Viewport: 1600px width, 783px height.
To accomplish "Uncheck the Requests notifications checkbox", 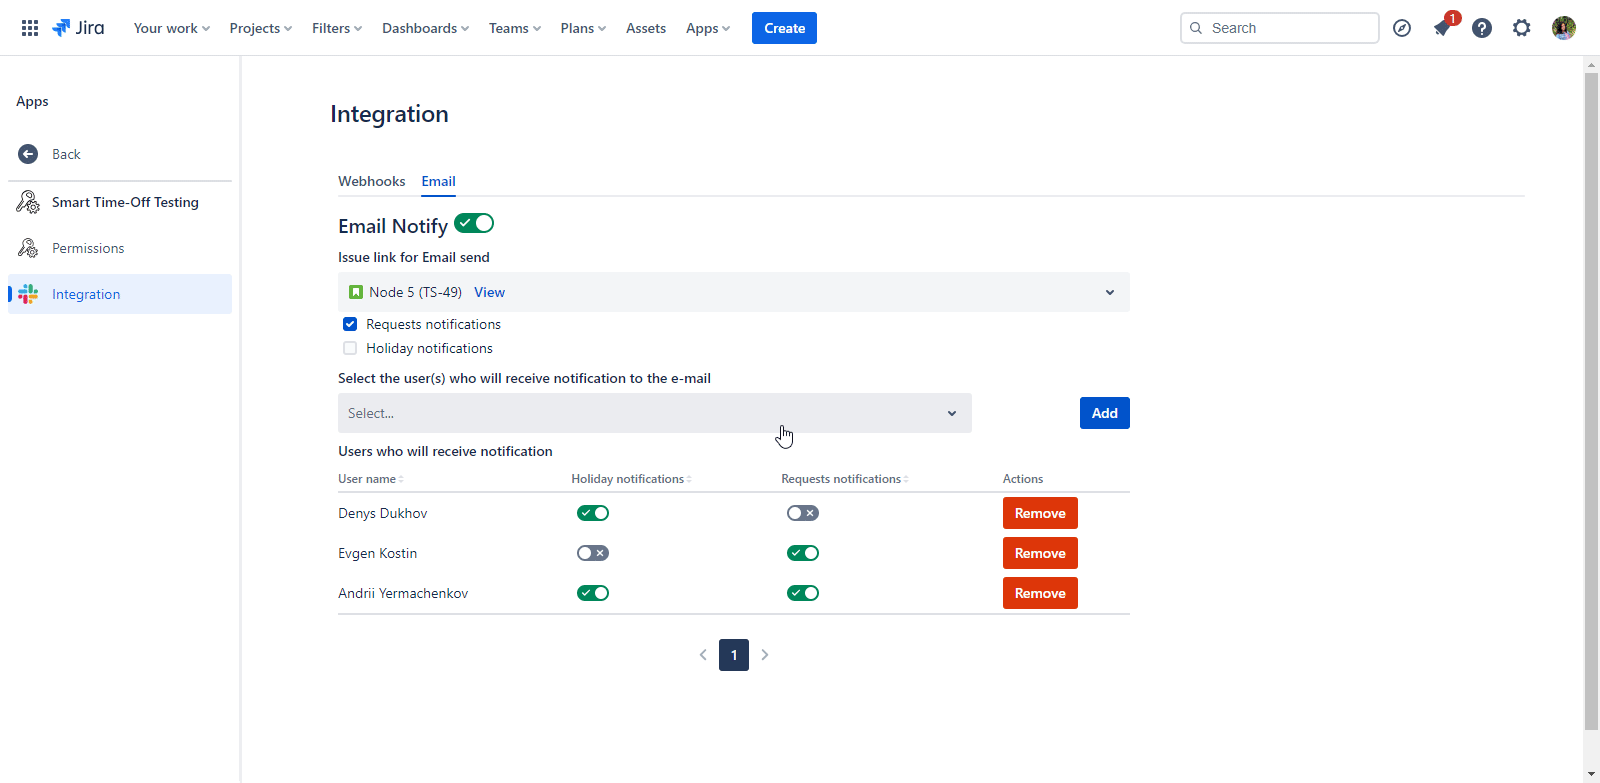I will pos(350,324).
